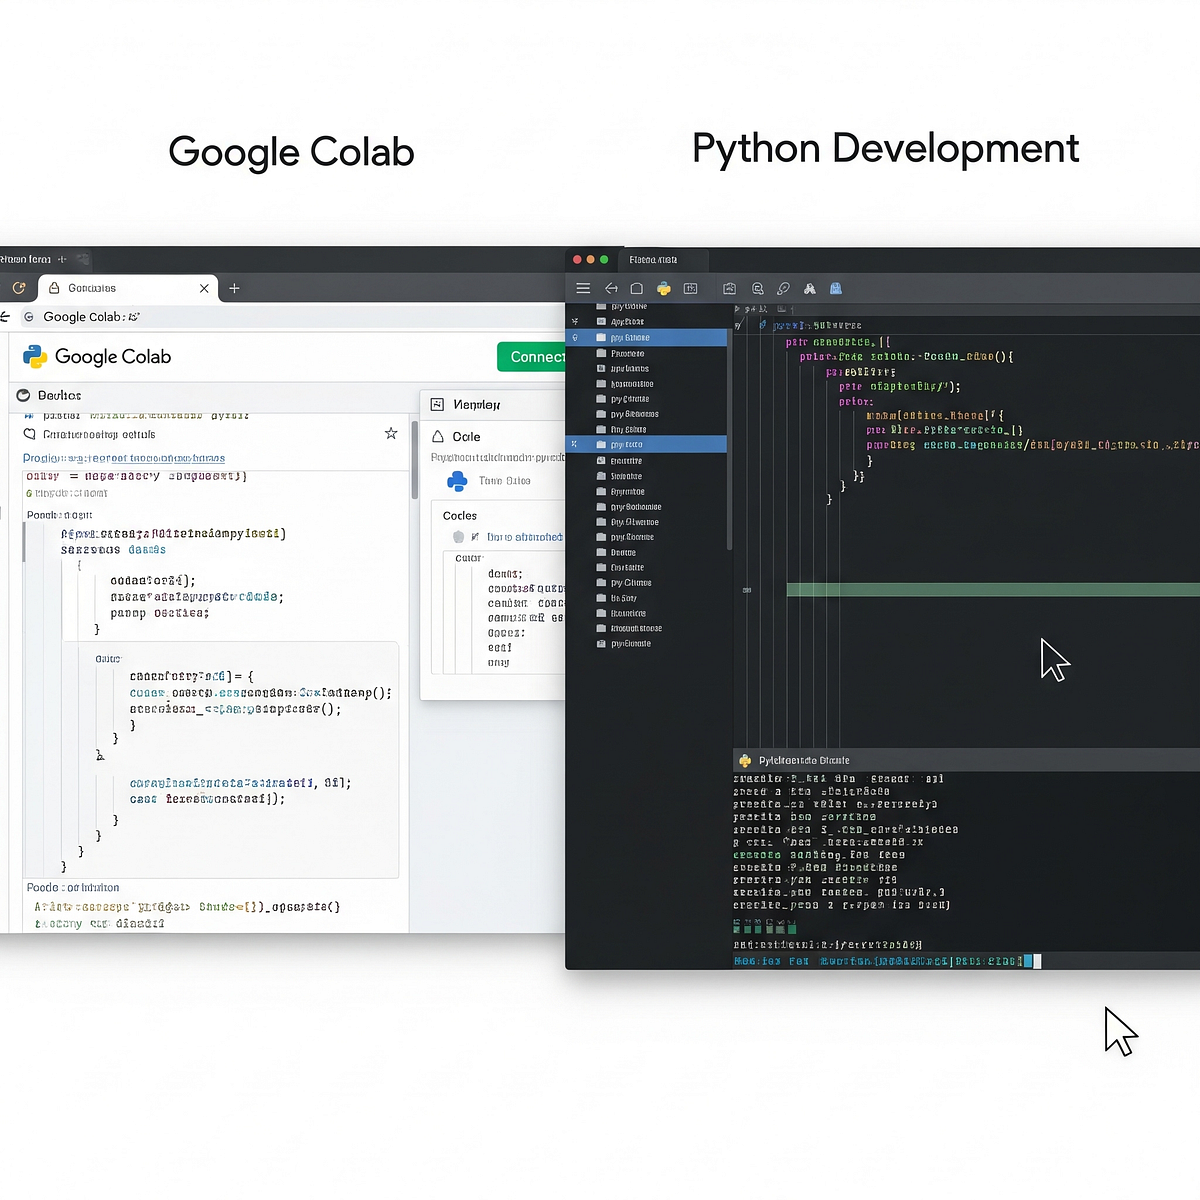Open the Python interpreter icon in the IDE toolbar
The width and height of the screenshot is (1200, 1200).
(x=663, y=288)
